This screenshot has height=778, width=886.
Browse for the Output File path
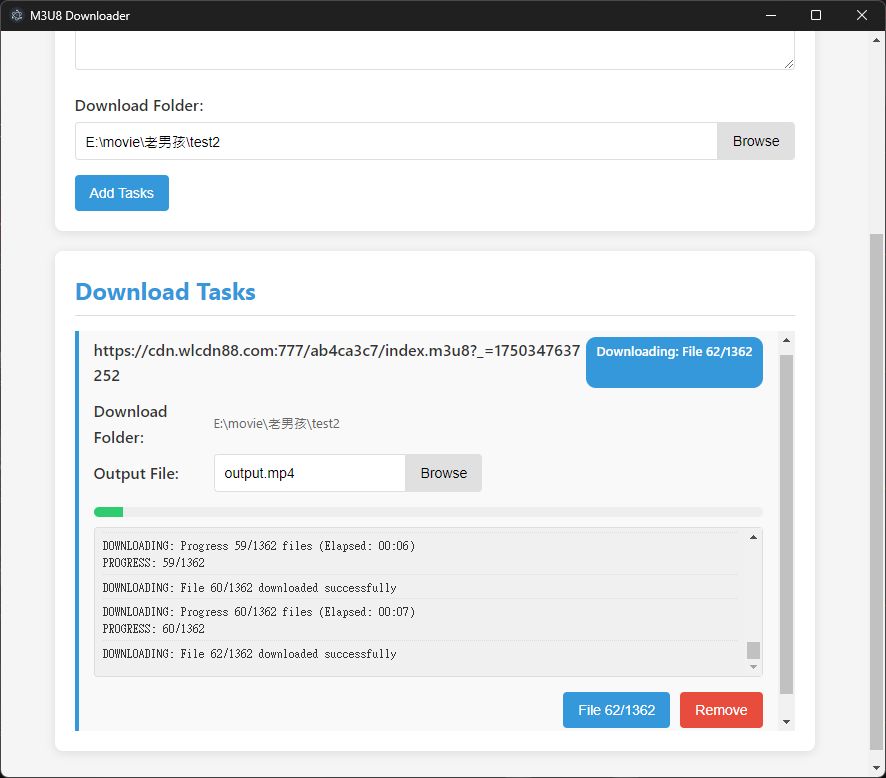click(x=443, y=473)
